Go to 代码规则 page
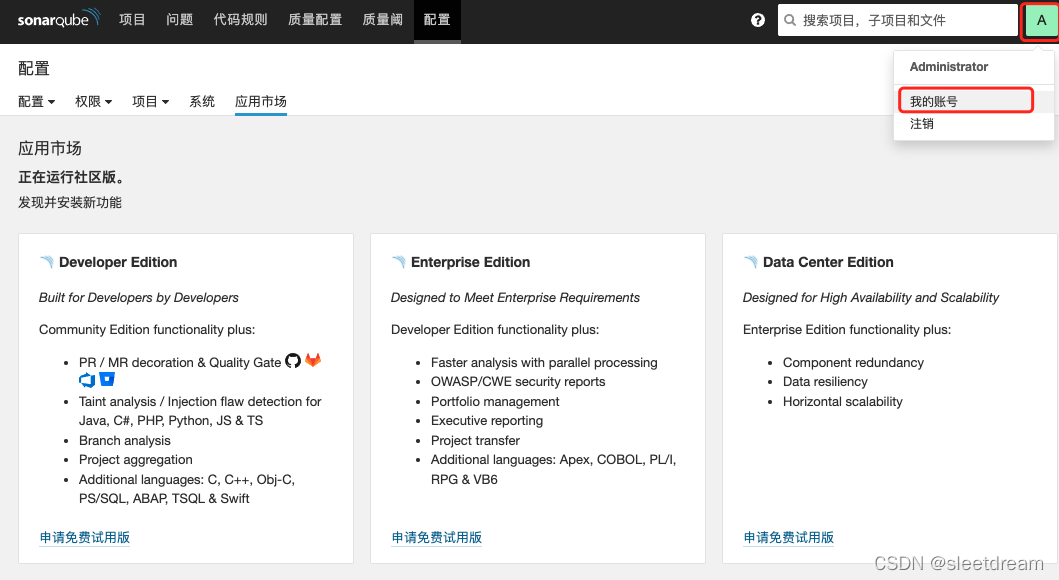 click(x=240, y=20)
